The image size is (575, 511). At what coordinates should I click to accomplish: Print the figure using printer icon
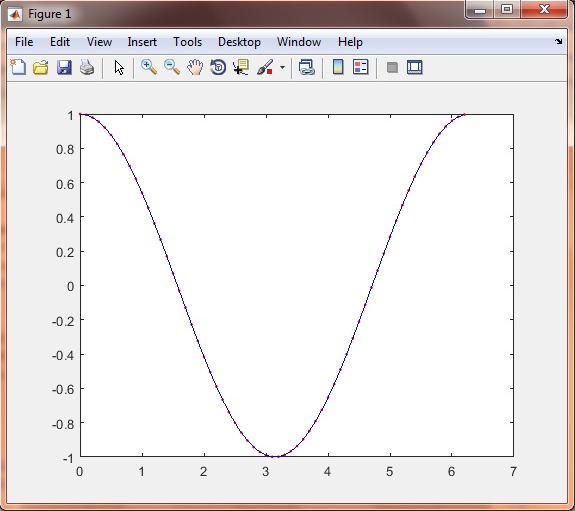coord(87,68)
